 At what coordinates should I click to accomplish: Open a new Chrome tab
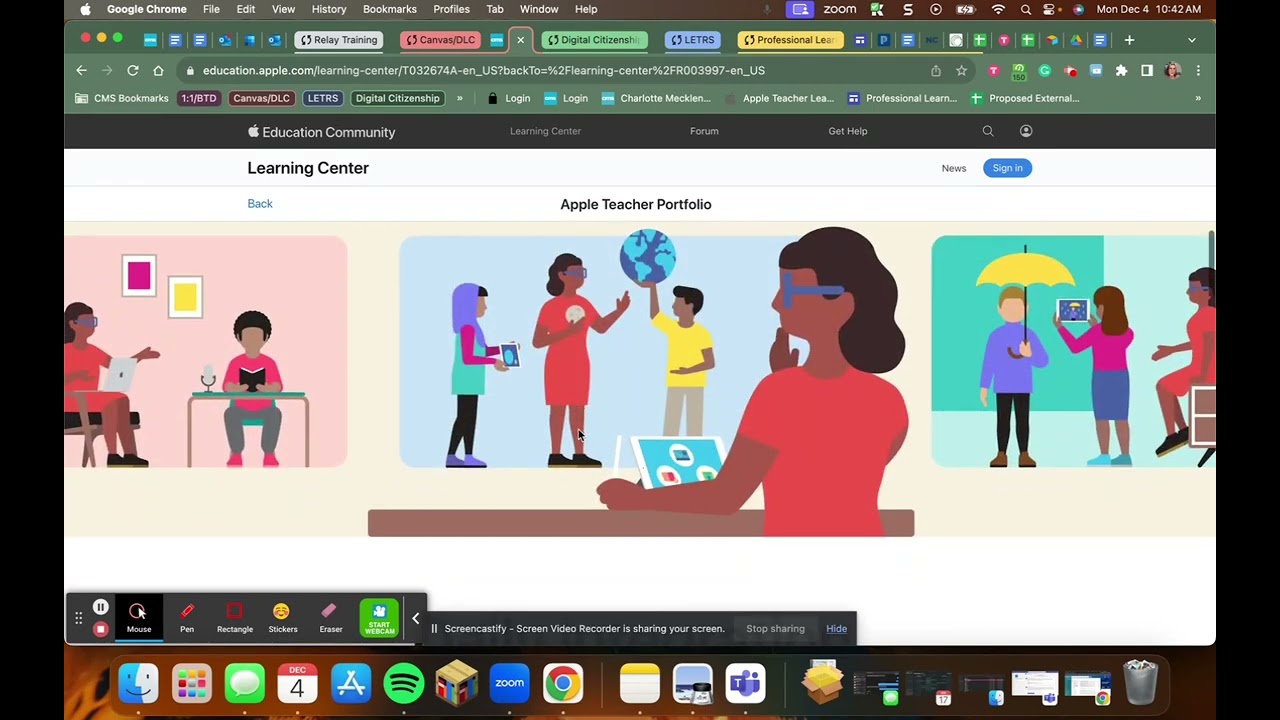tap(1129, 40)
